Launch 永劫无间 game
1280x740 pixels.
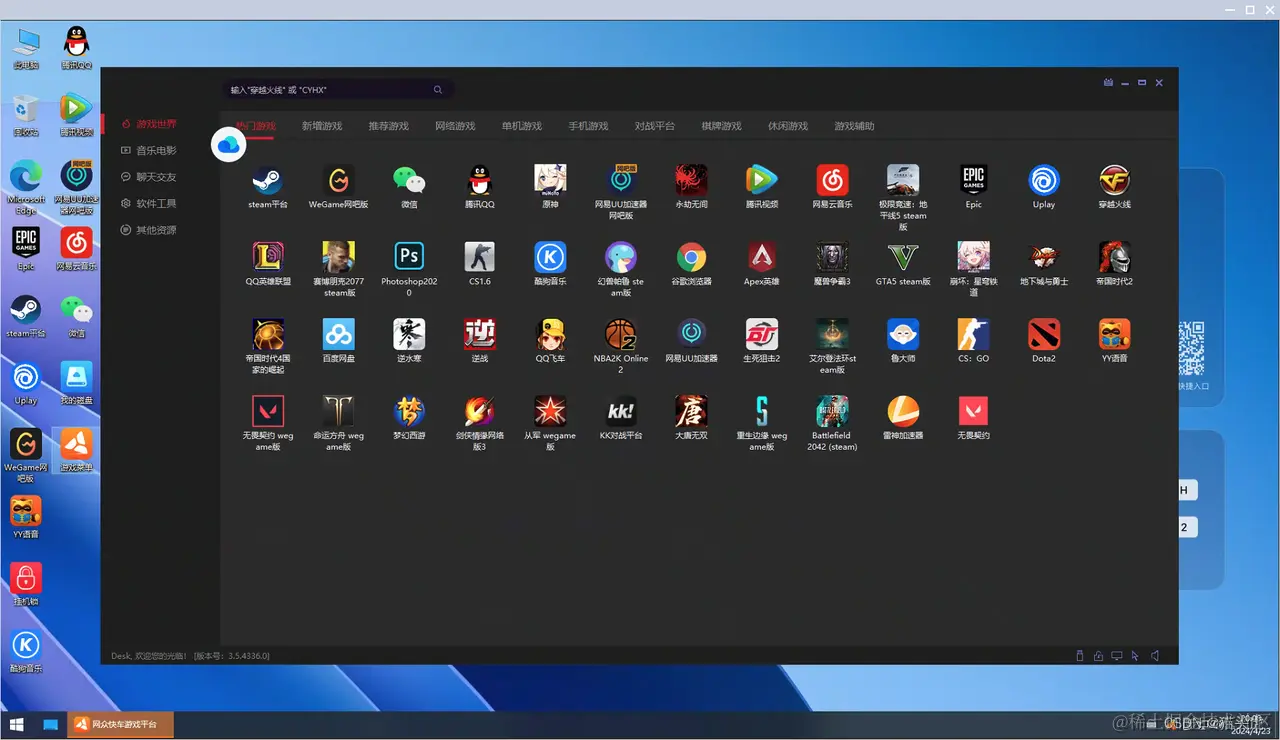pos(691,181)
